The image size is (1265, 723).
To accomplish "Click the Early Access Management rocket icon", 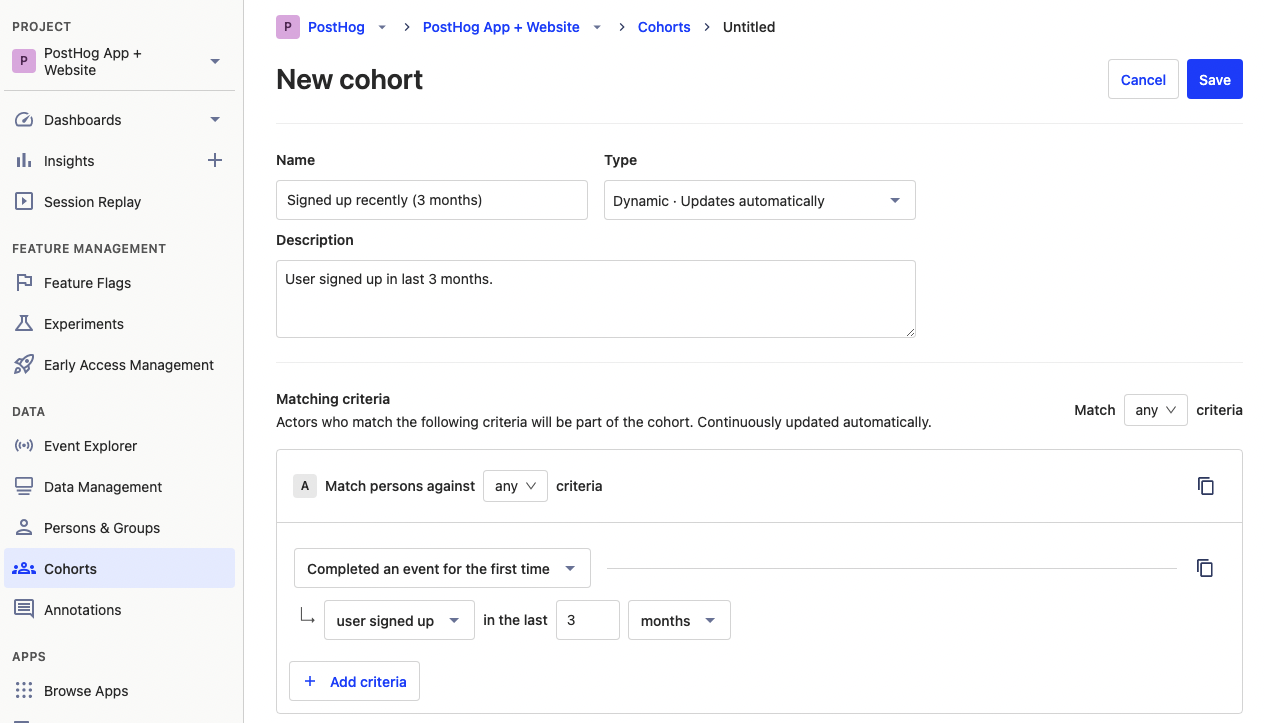I will pyautogui.click(x=24, y=365).
